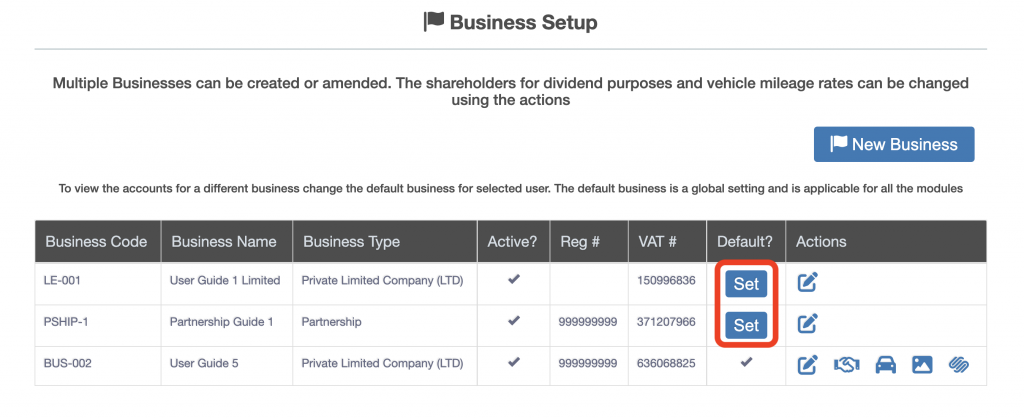Image resolution: width=1024 pixels, height=419 pixels.
Task: Click the Active checkmark for LE-001
Action: point(514,280)
